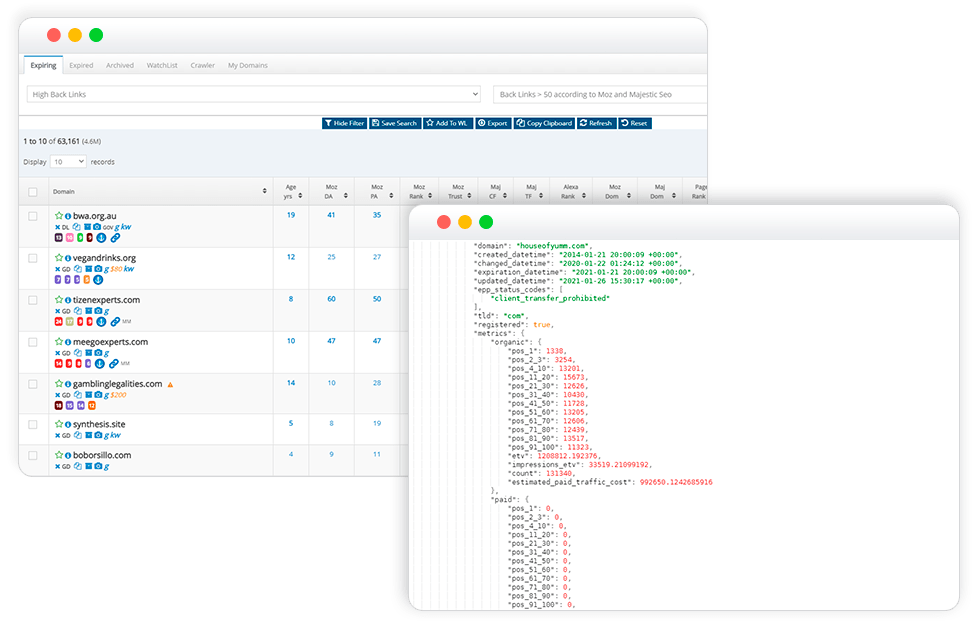The width and height of the screenshot is (975, 625).
Task: Switch to the WatchList tab
Action: [162, 65]
